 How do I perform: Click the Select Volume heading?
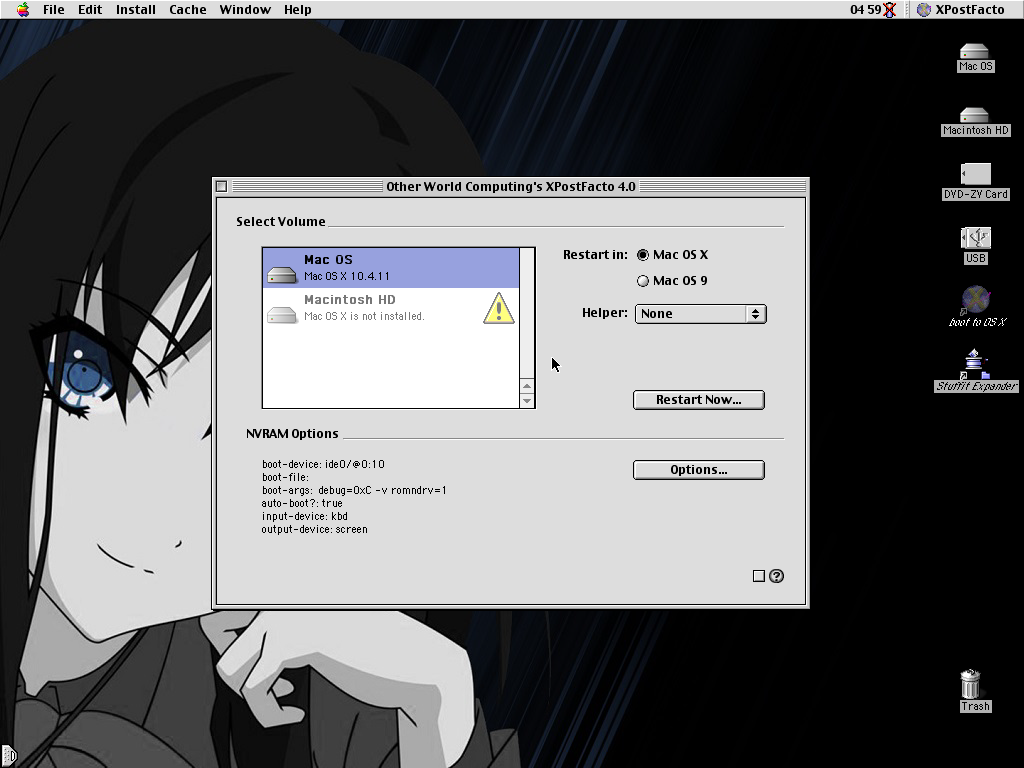coord(281,221)
